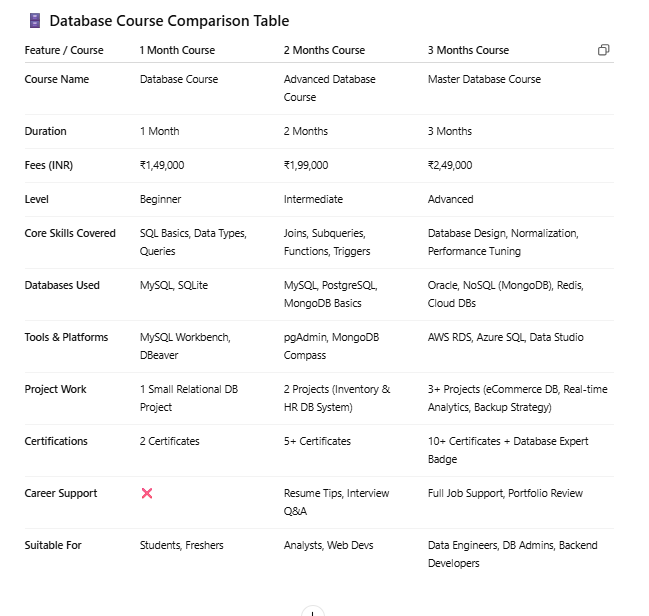Click the '3 Months Course' column header

[x=468, y=50]
